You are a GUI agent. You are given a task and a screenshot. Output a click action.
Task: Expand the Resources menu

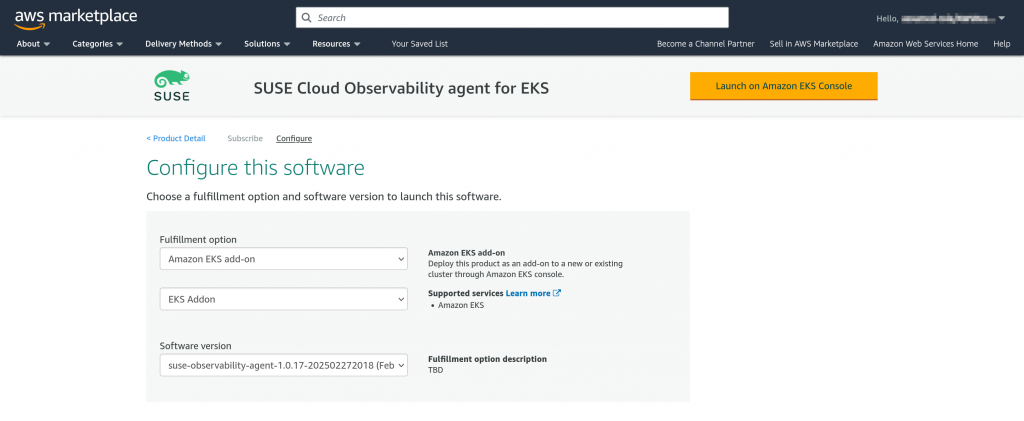point(336,44)
